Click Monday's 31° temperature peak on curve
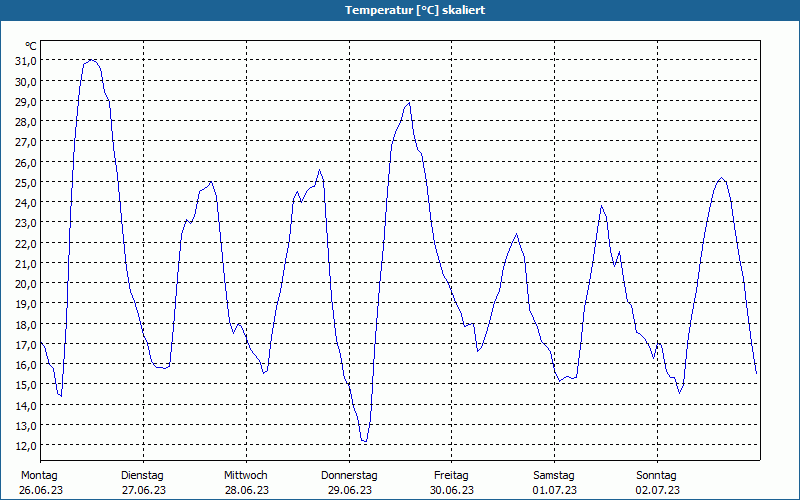Viewport: 800px width, 500px height. click(x=92, y=60)
